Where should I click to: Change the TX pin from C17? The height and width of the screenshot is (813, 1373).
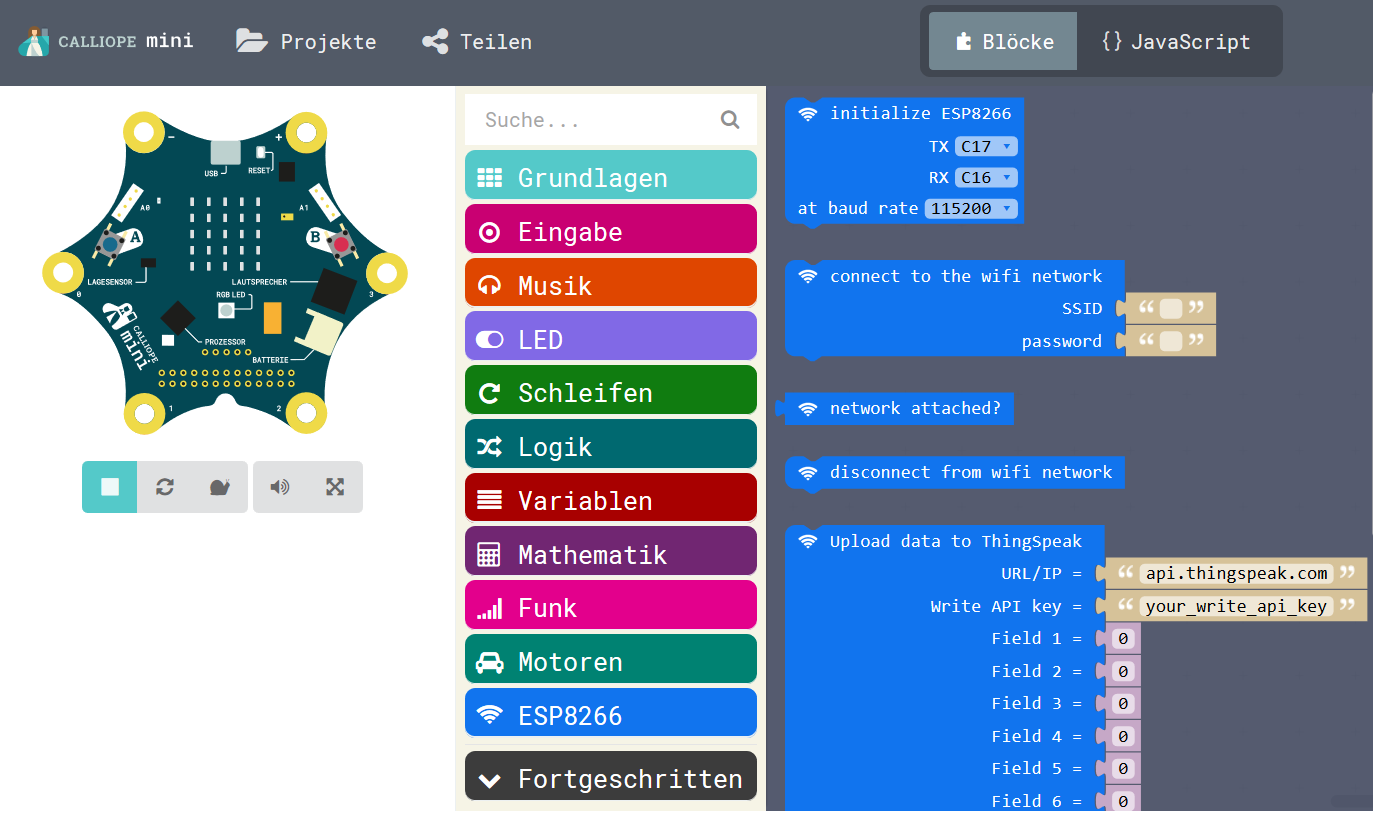tap(986, 146)
